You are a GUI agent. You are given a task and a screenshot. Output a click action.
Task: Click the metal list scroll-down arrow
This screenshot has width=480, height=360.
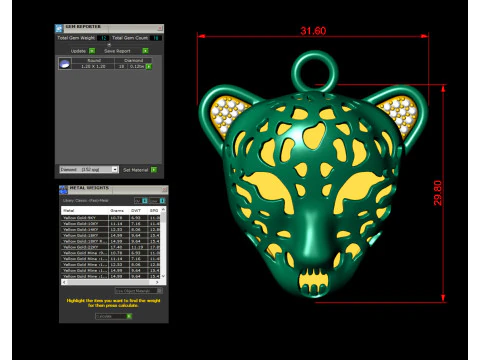coord(163,276)
